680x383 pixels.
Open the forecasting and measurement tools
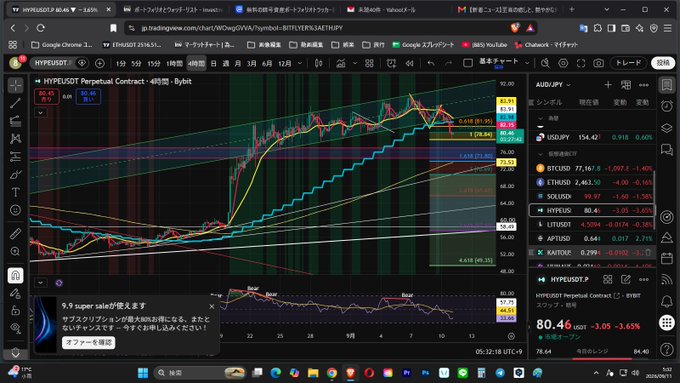point(15,157)
